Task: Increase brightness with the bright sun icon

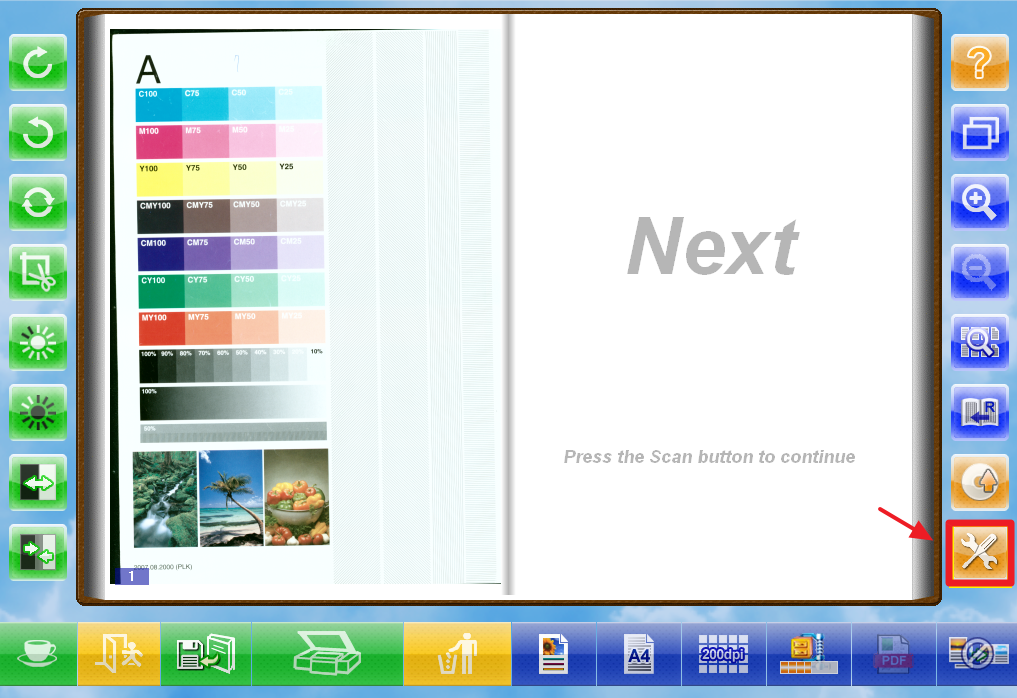Action: tap(38, 343)
